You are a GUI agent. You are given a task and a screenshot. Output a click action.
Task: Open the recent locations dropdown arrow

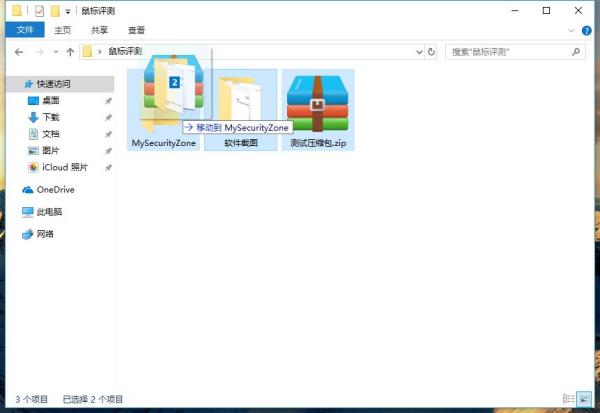tap(56, 52)
